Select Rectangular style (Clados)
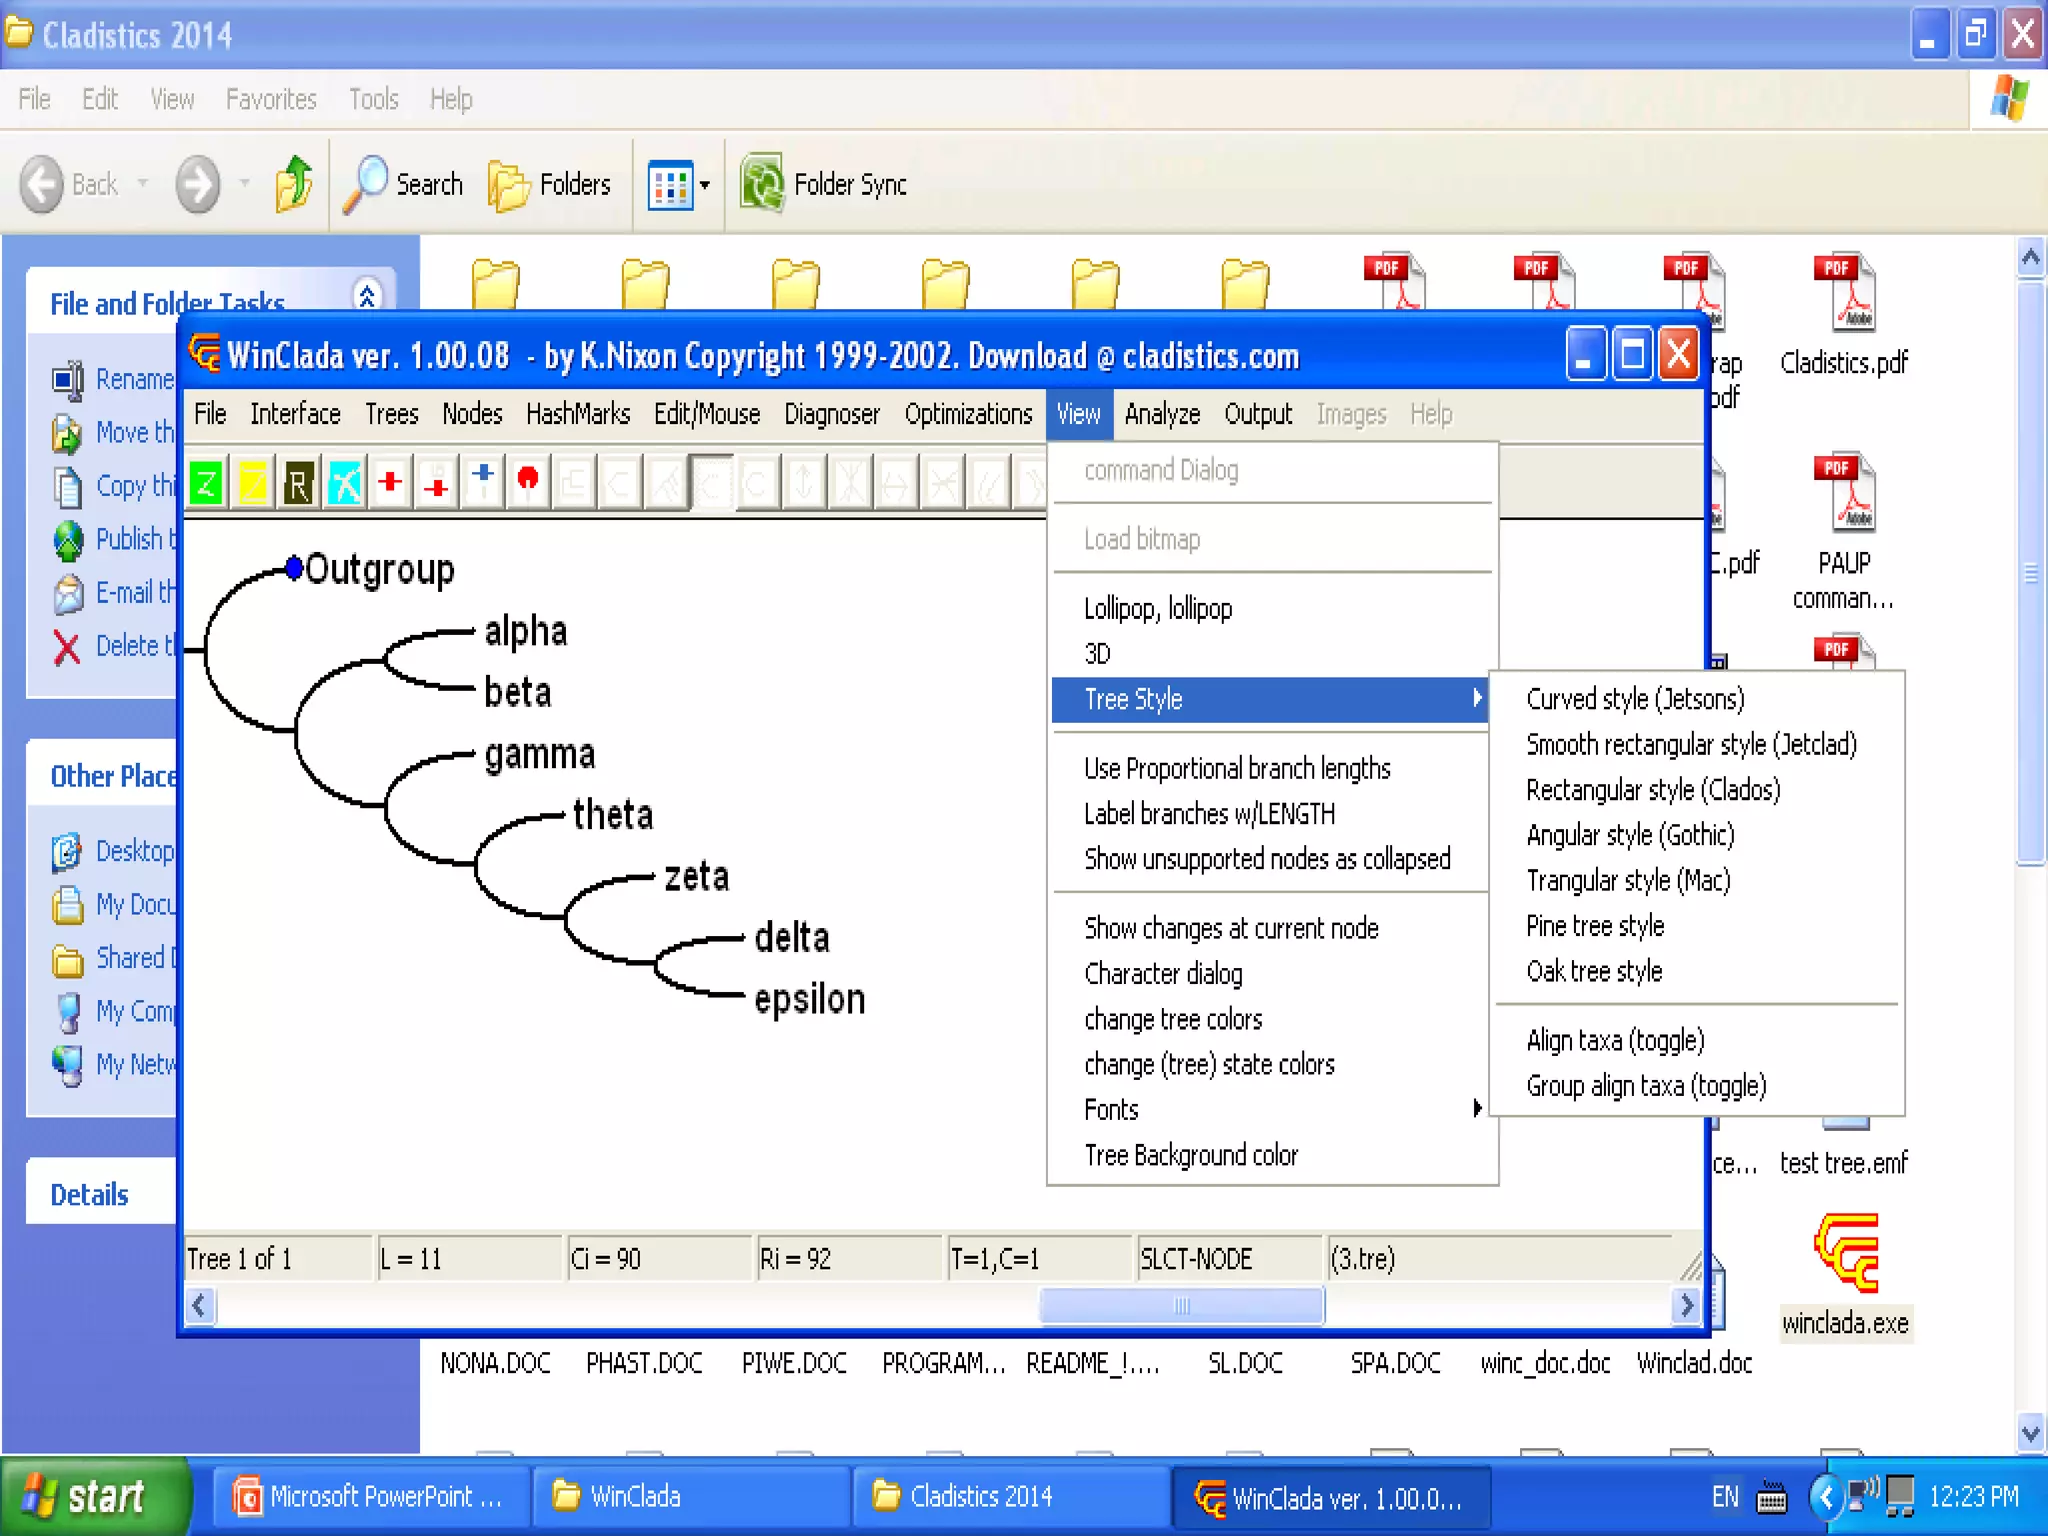Viewport: 2048px width, 1536px height. coord(1652,790)
